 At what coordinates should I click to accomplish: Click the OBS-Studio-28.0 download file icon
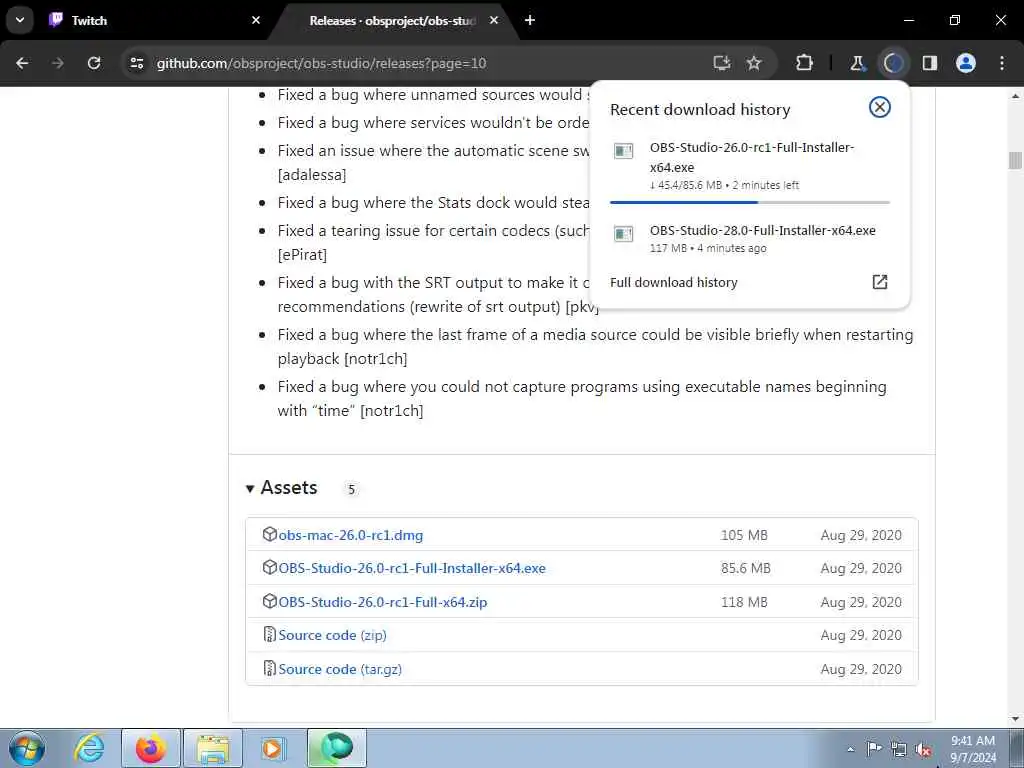[x=624, y=234]
